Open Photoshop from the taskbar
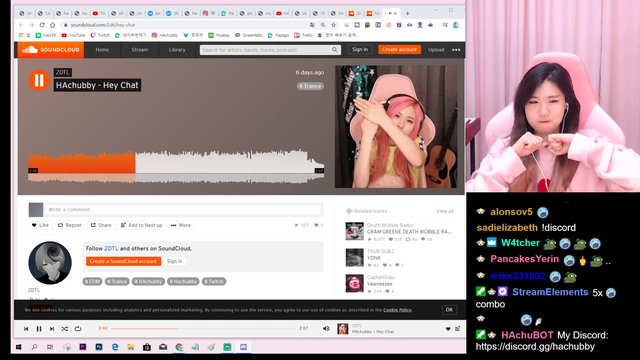This screenshot has height=360, width=640. point(99,347)
